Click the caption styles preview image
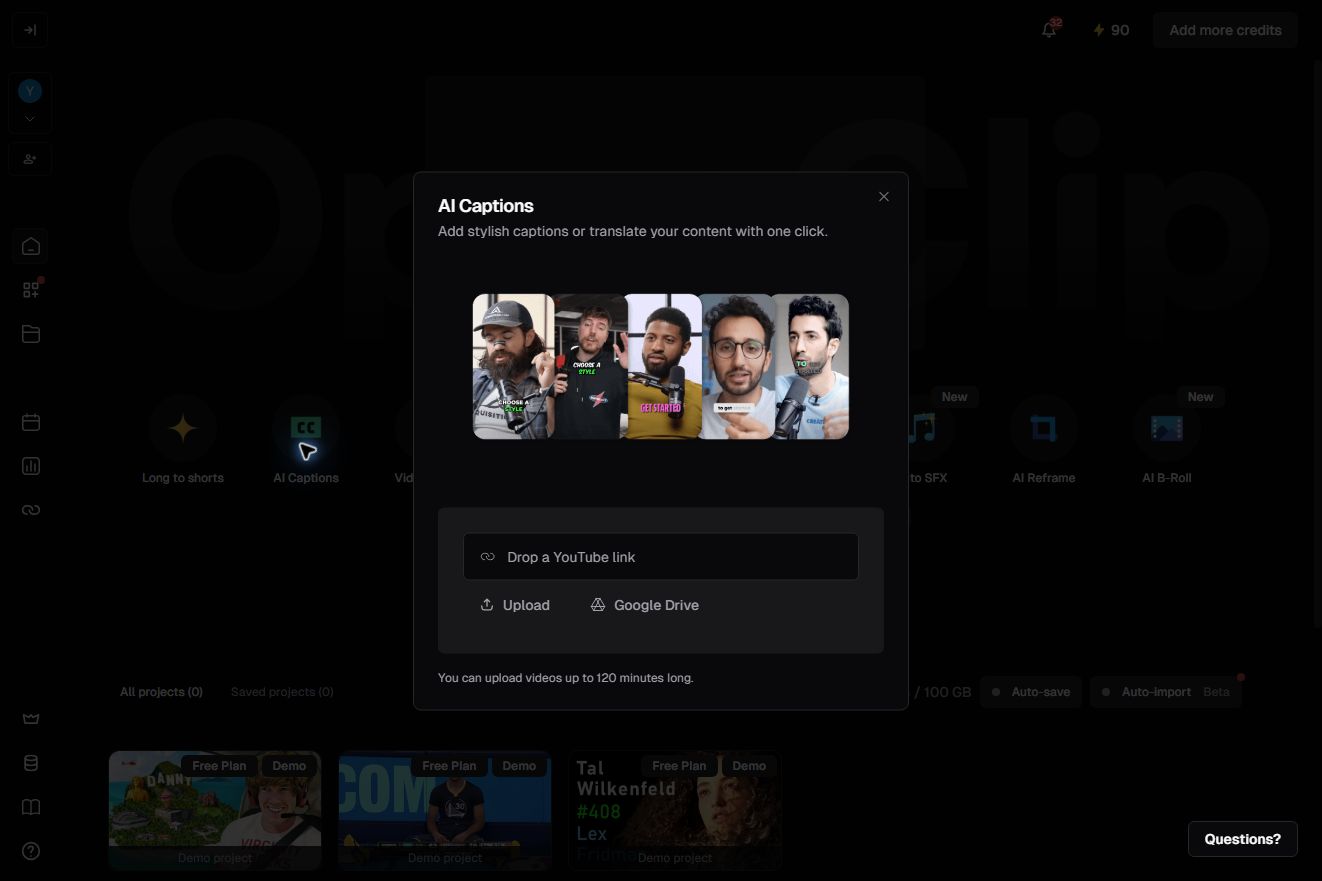The width and height of the screenshot is (1322, 881). tap(661, 366)
